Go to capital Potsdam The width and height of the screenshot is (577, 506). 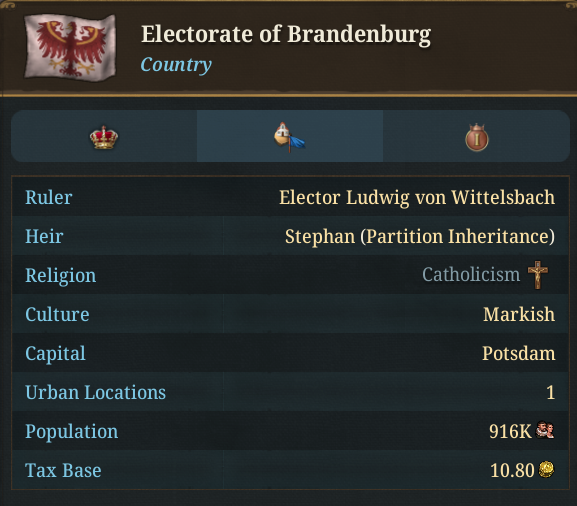[518, 353]
